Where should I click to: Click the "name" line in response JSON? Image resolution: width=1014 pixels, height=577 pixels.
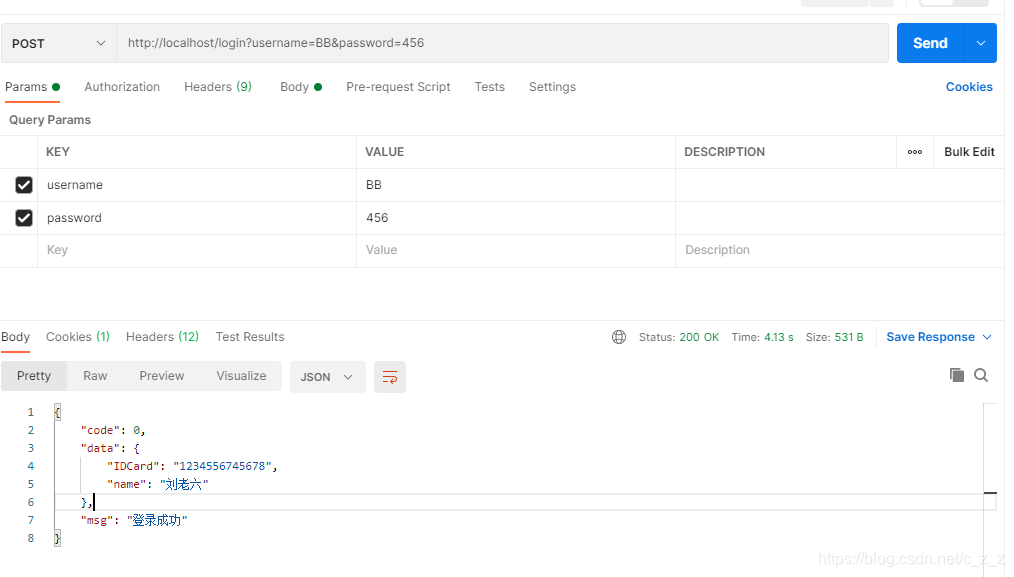(x=158, y=484)
